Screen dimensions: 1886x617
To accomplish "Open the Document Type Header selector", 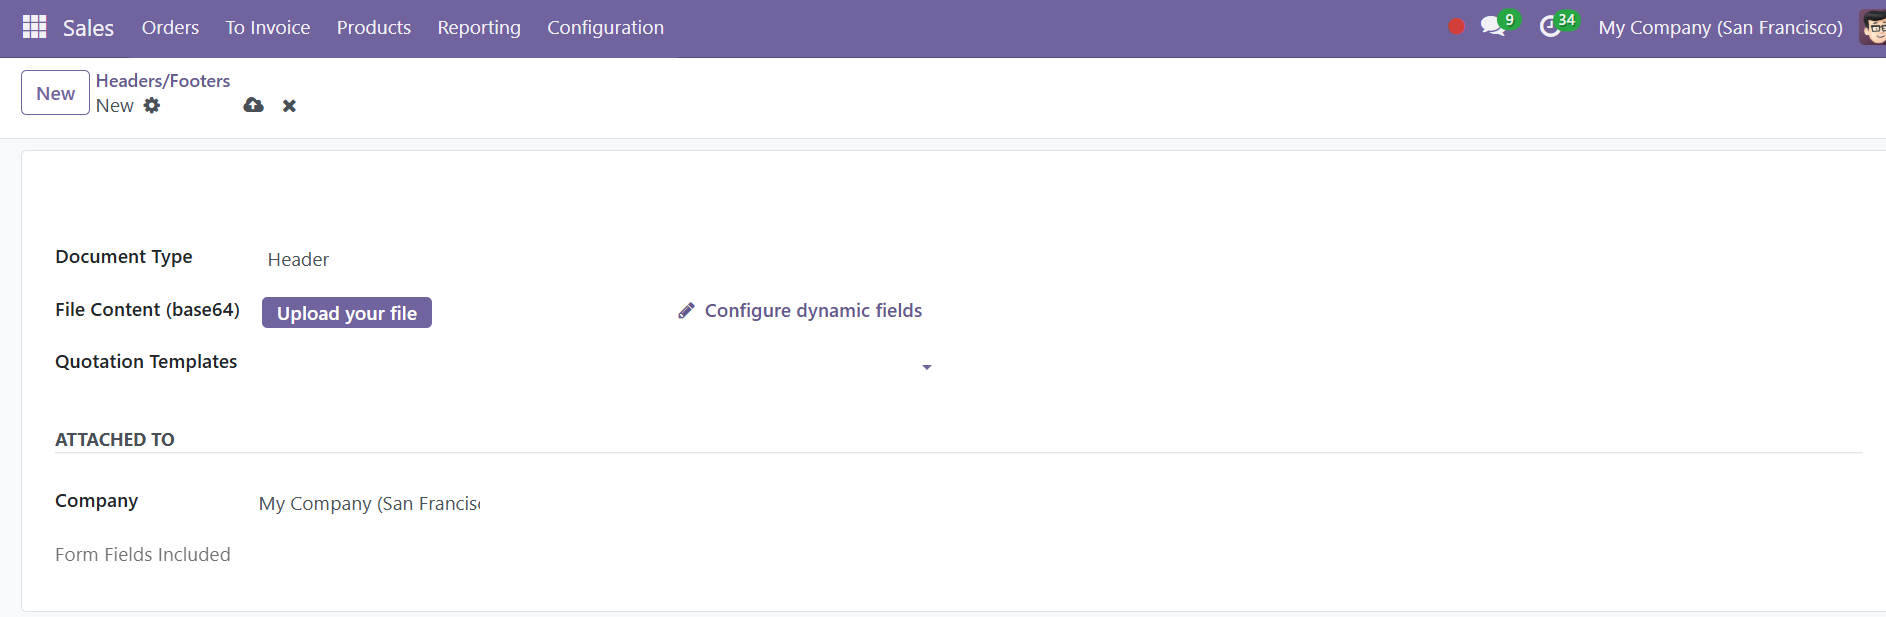I will 598,260.
